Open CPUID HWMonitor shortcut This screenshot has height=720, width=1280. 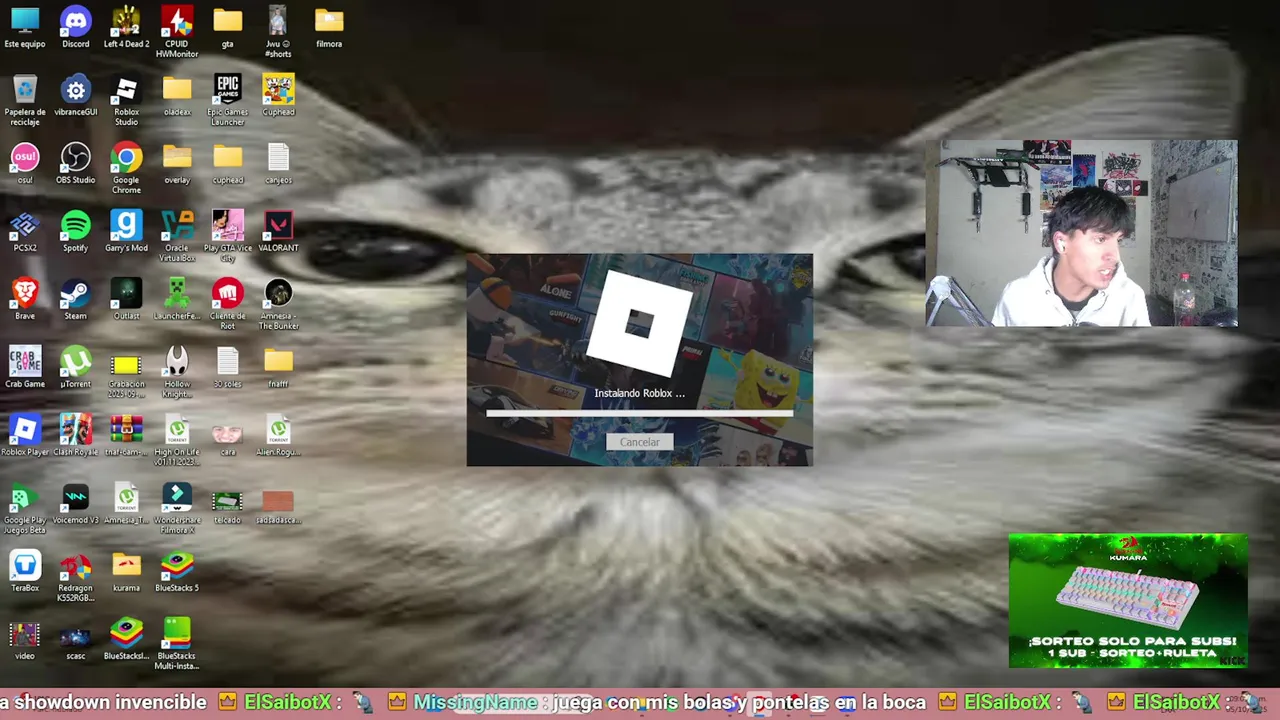(x=177, y=32)
